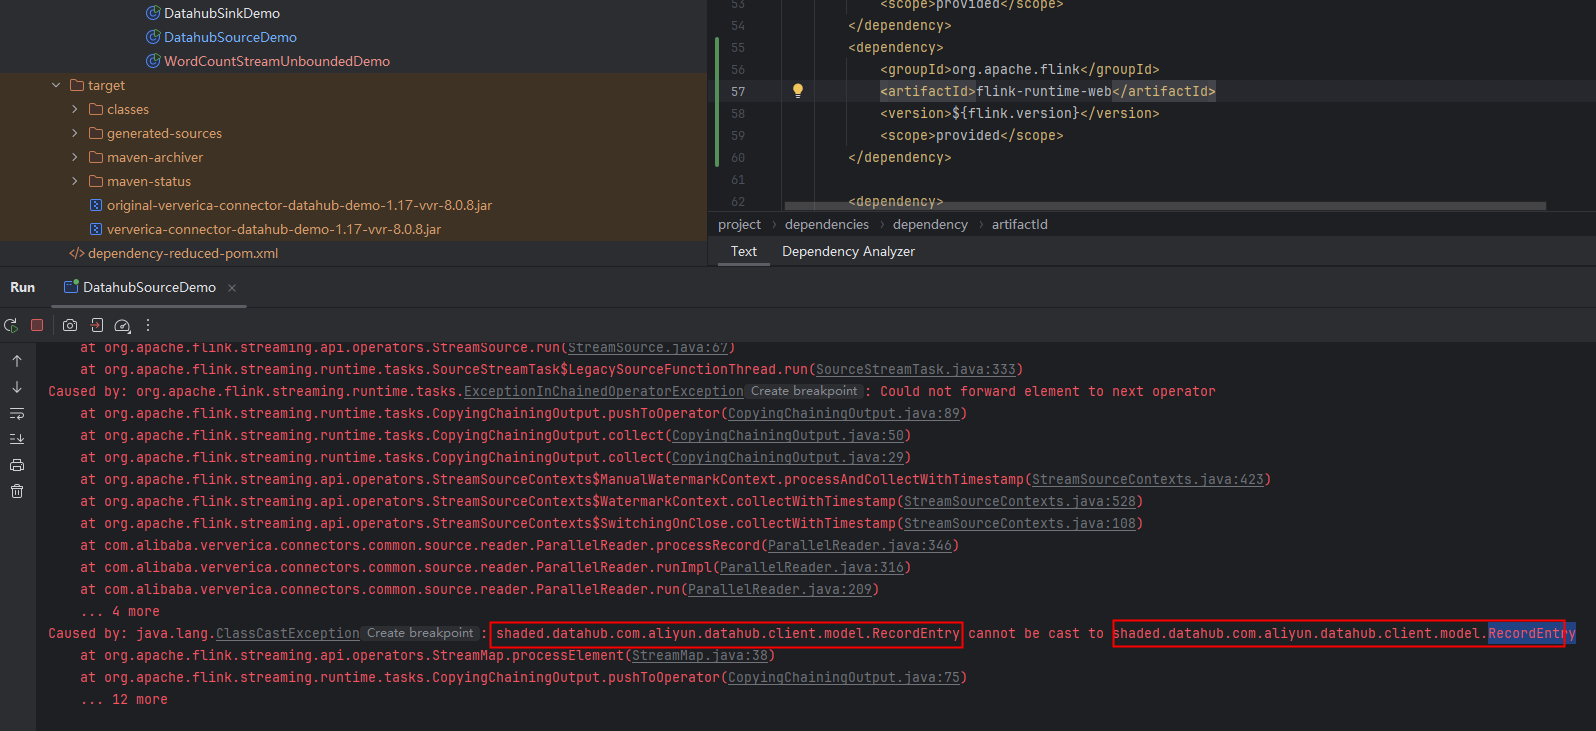The width and height of the screenshot is (1596, 731).
Task: Click the ${flink.version} version line in editor
Action: coord(1020,113)
